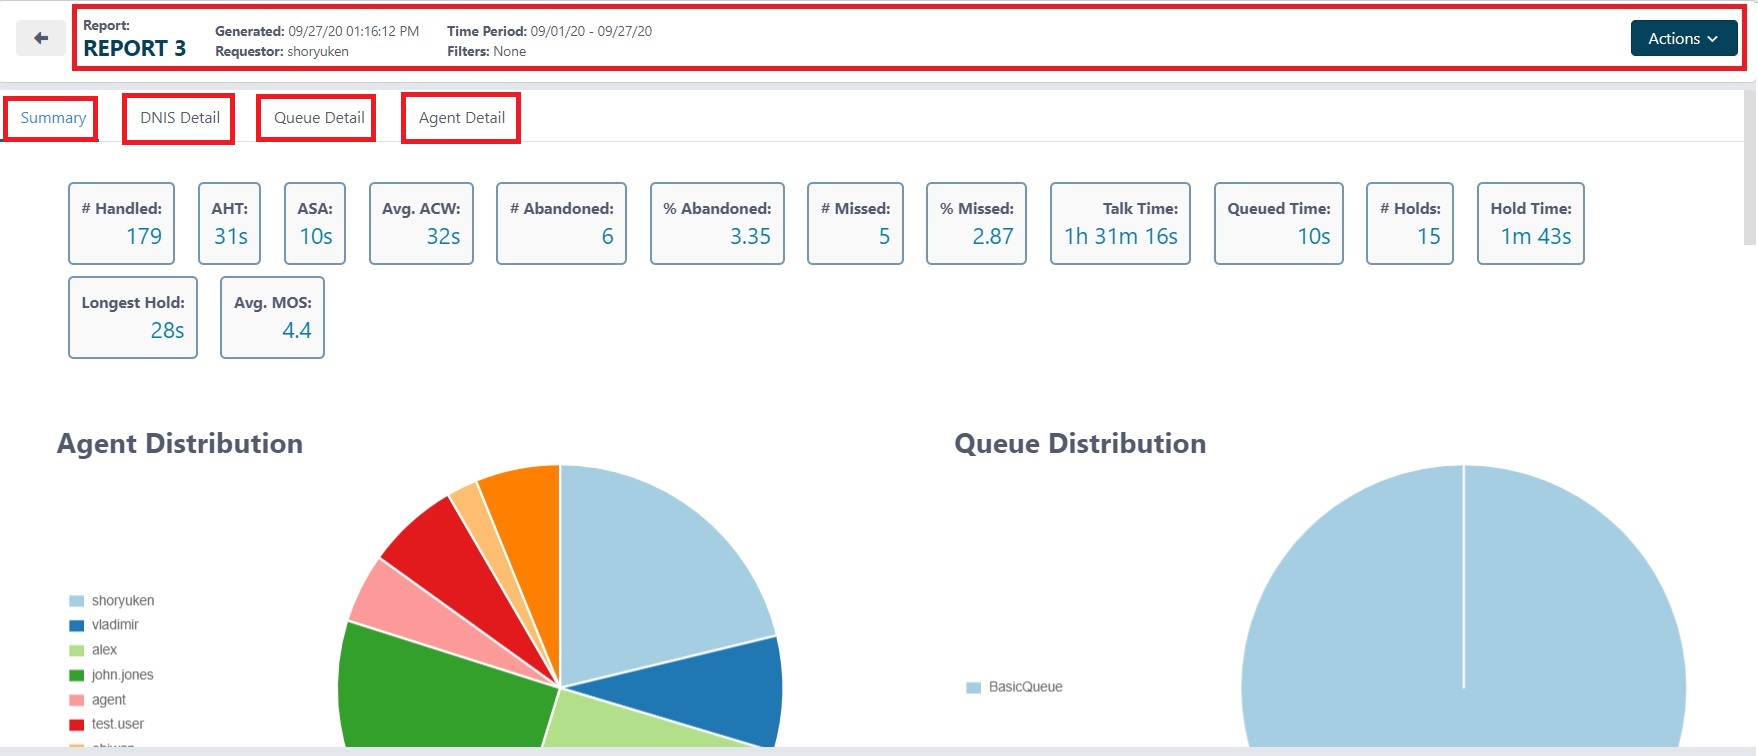Click the Queued Time card showing 10s
This screenshot has height=756, width=1758.
click(x=1279, y=223)
